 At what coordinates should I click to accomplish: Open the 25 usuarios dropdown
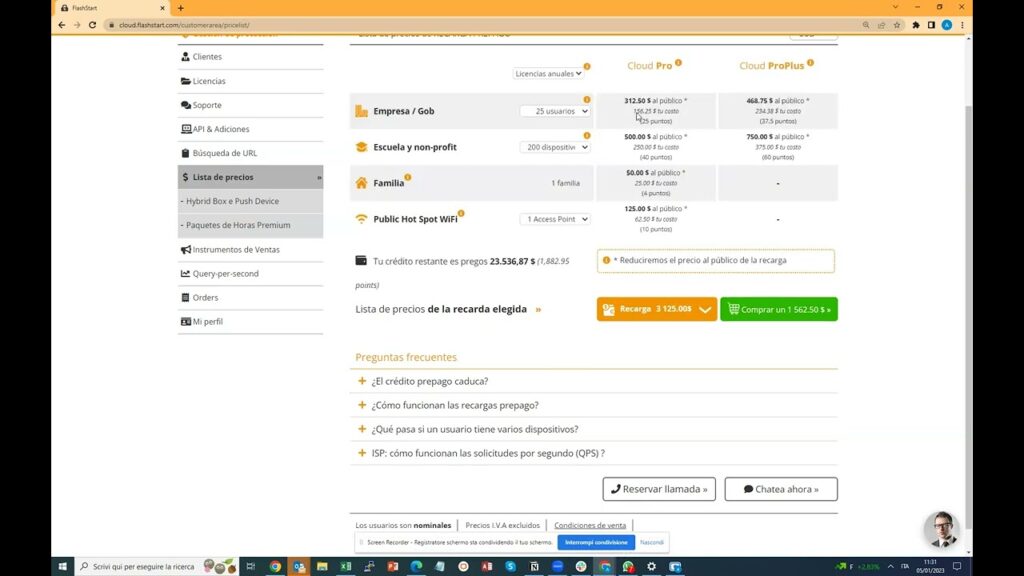click(555, 111)
